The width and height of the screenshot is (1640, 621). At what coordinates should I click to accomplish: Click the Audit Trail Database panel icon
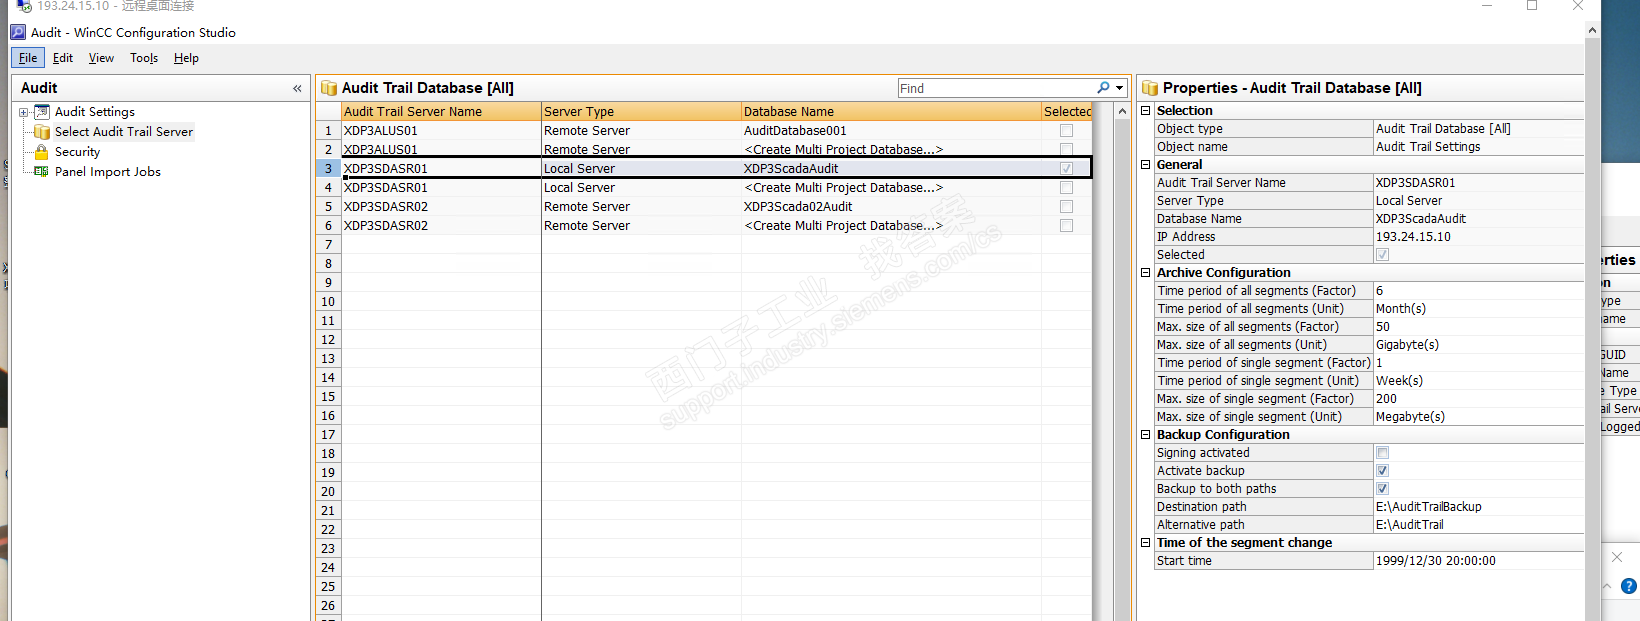329,88
